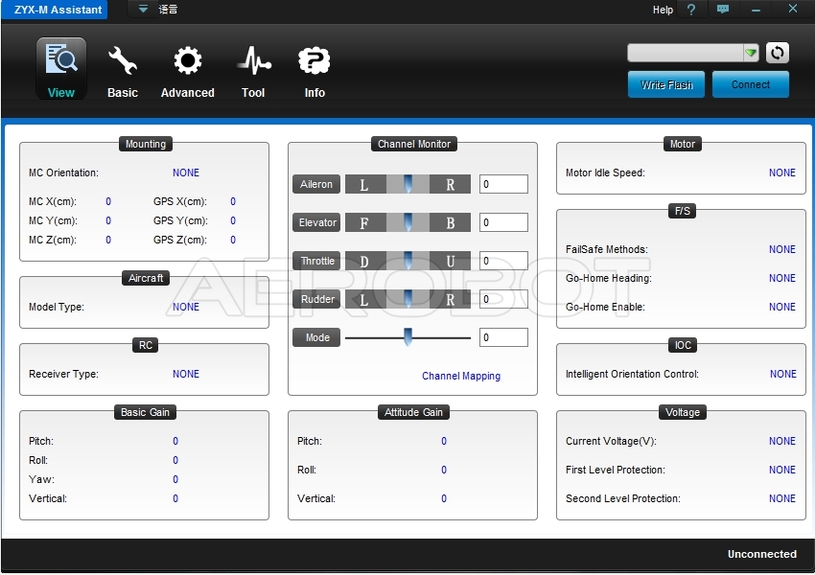The image size is (815, 575).
Task: Open the feedback message icon
Action: 723,10
